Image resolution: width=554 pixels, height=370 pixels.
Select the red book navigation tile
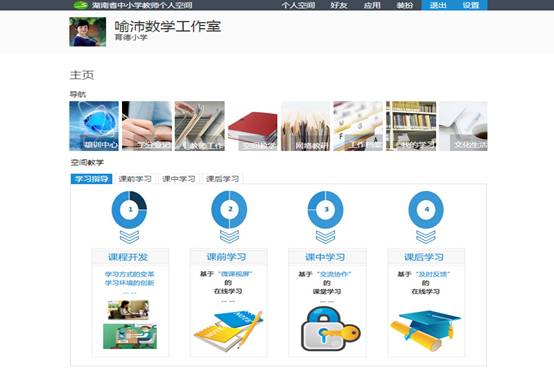tap(253, 126)
